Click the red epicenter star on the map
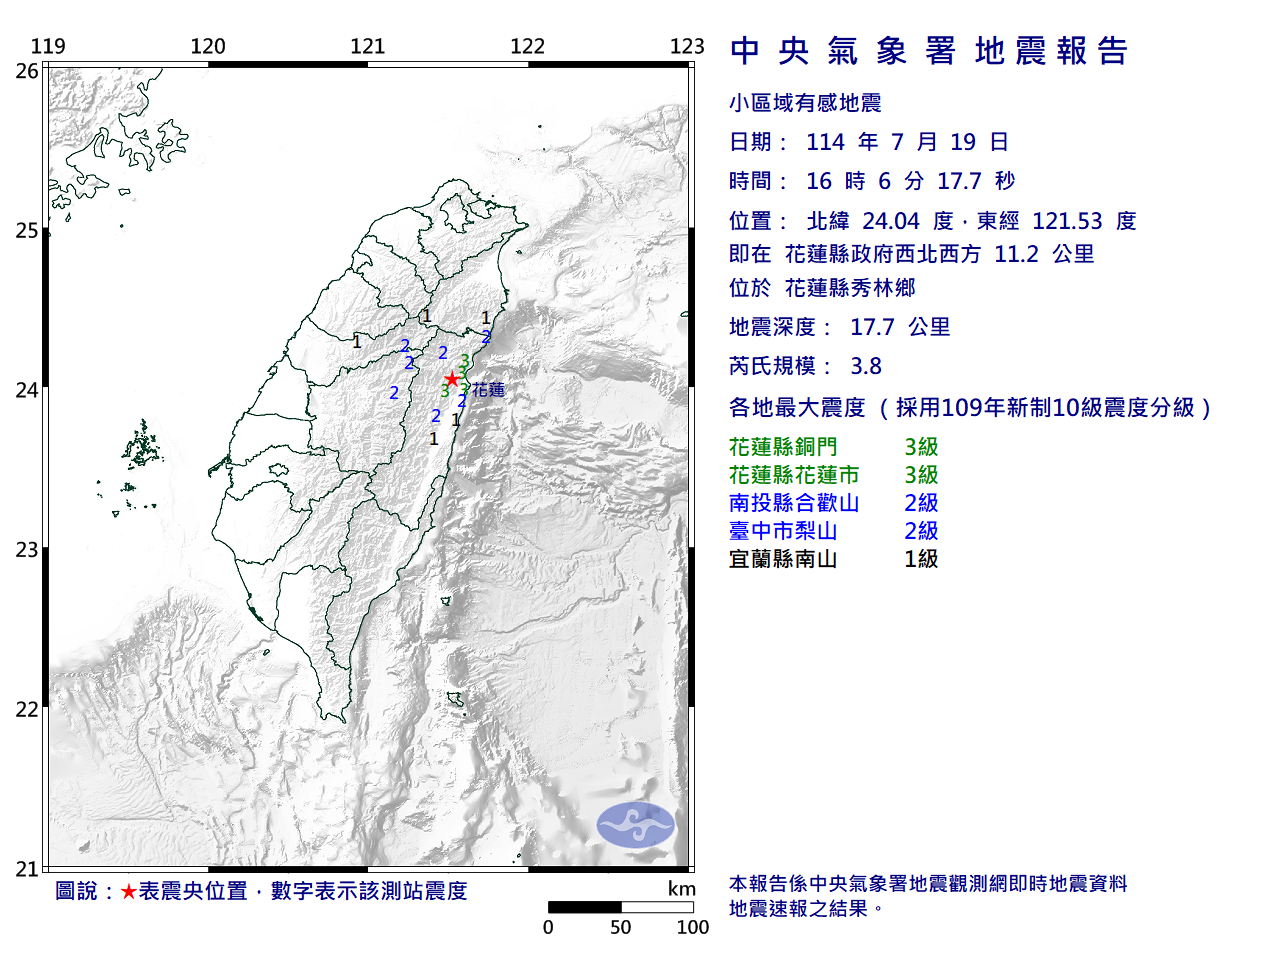The height and width of the screenshot is (960, 1280). tap(452, 379)
